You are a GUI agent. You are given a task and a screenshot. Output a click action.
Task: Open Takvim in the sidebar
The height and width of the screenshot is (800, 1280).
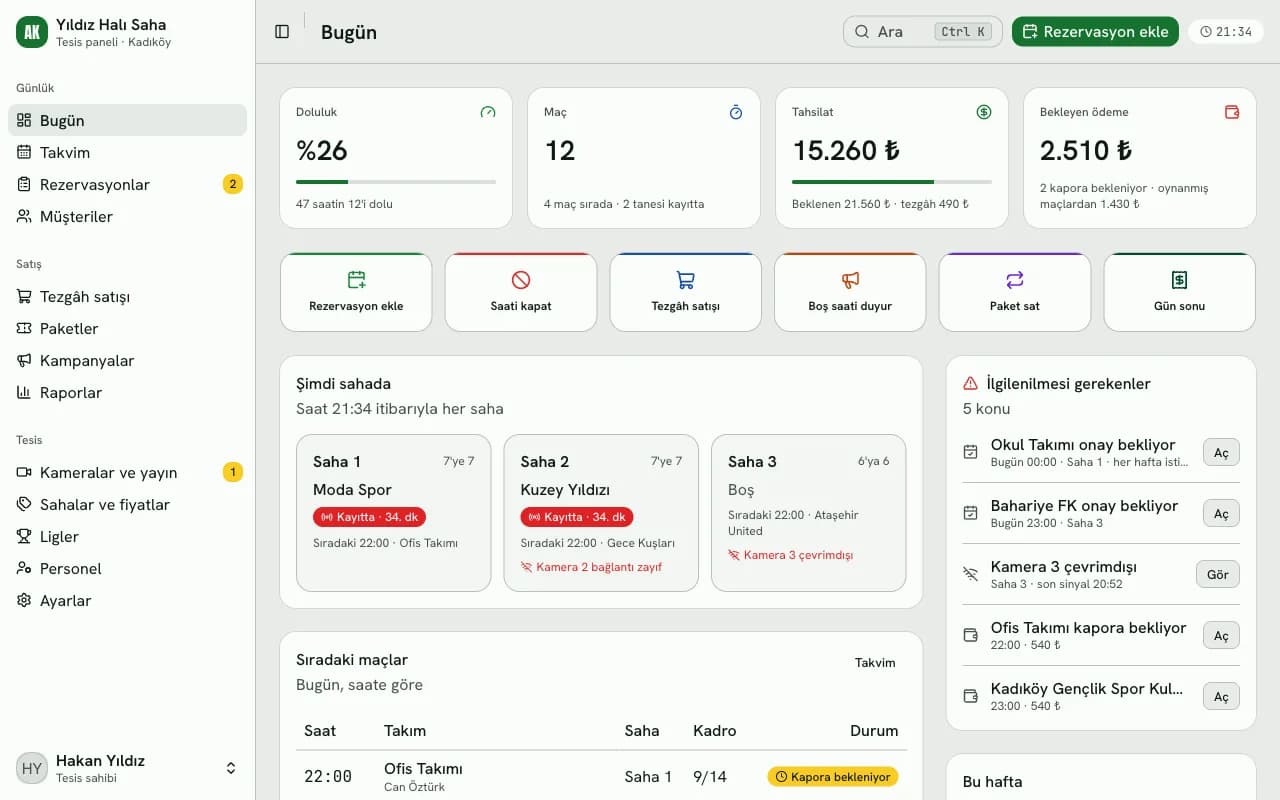(x=127, y=152)
